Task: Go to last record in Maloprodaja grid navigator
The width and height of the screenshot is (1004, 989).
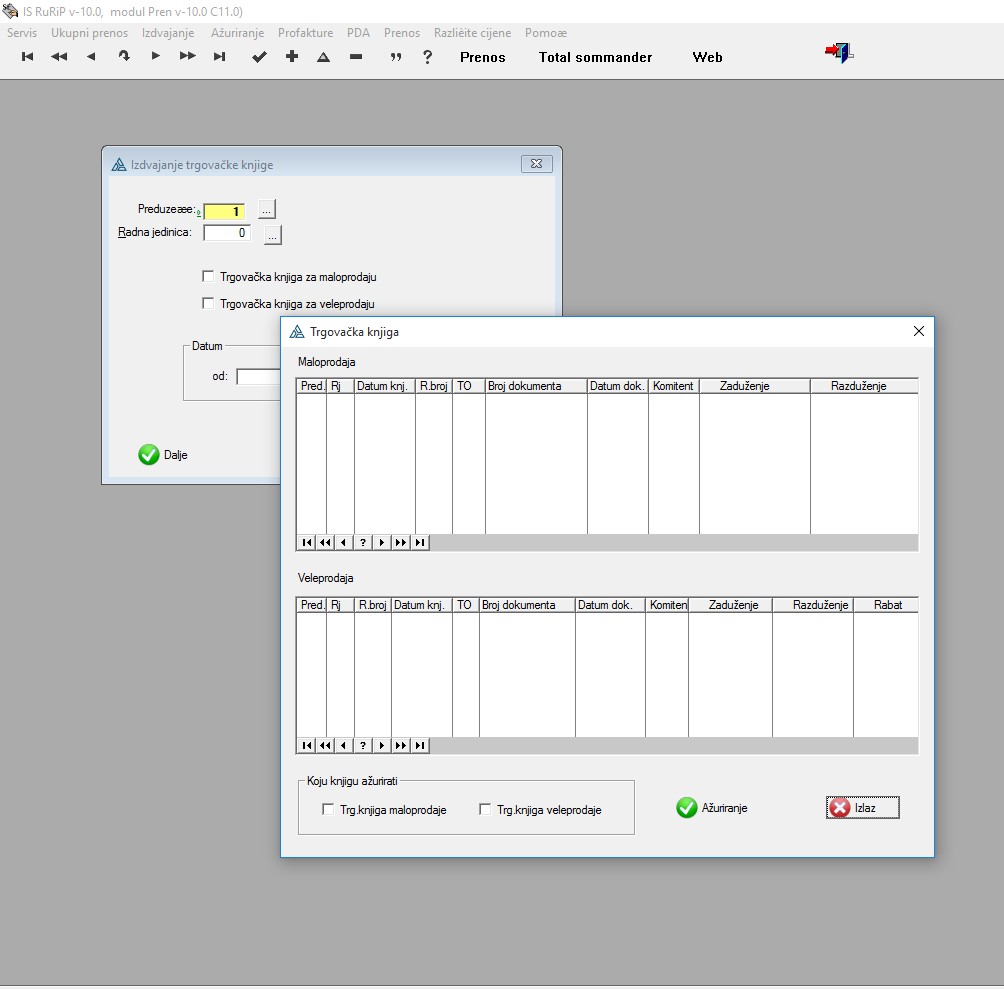Action: [420, 542]
